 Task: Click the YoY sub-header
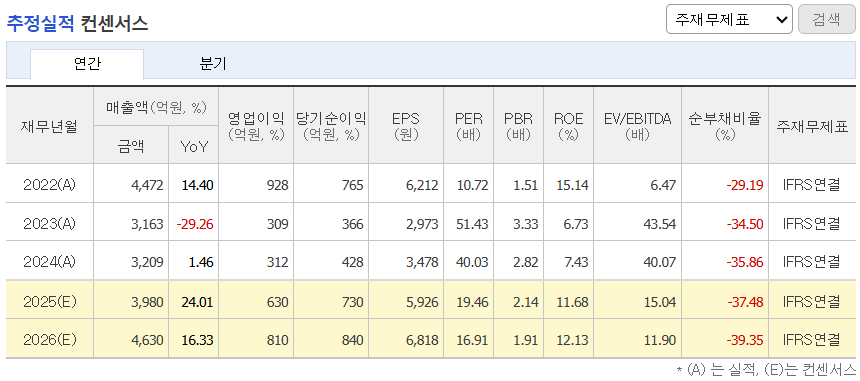(194, 145)
